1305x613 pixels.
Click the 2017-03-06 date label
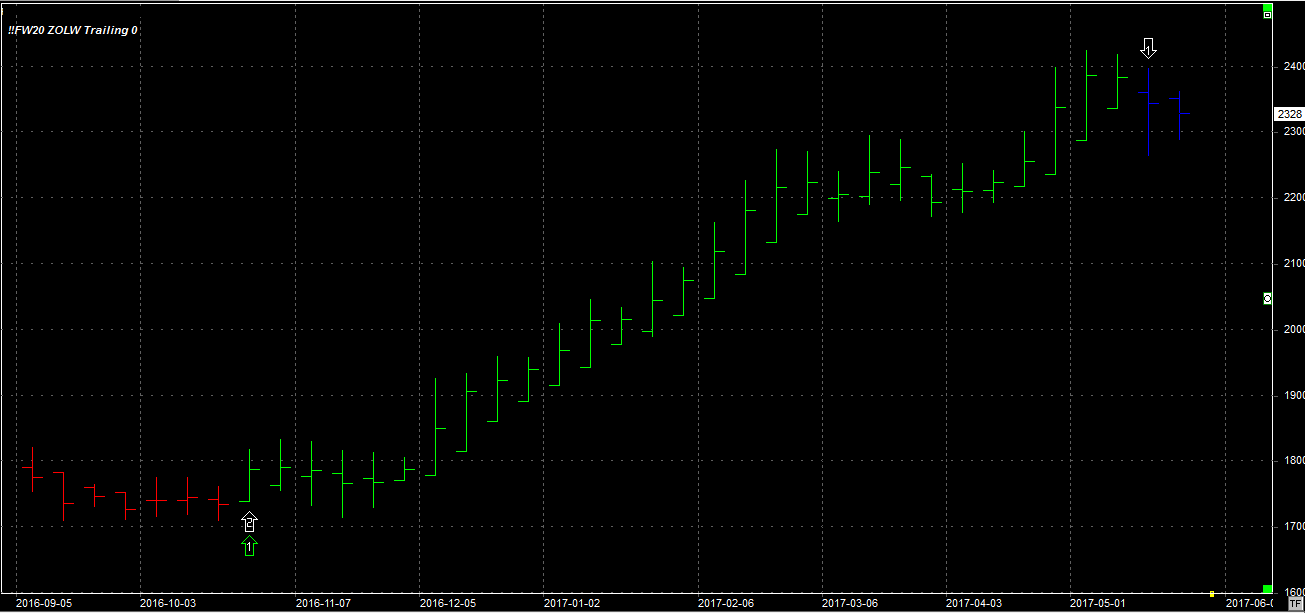point(850,603)
